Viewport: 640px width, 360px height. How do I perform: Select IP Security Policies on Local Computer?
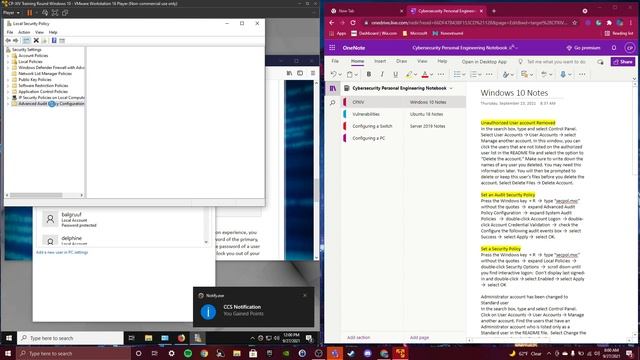click(51, 98)
